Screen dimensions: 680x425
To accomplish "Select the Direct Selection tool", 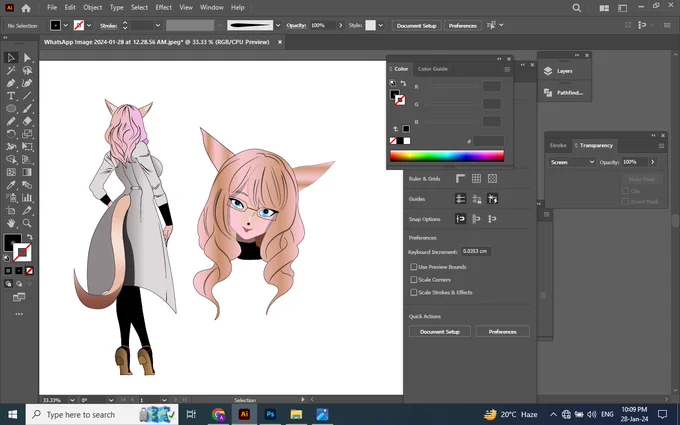I will click(x=27, y=58).
